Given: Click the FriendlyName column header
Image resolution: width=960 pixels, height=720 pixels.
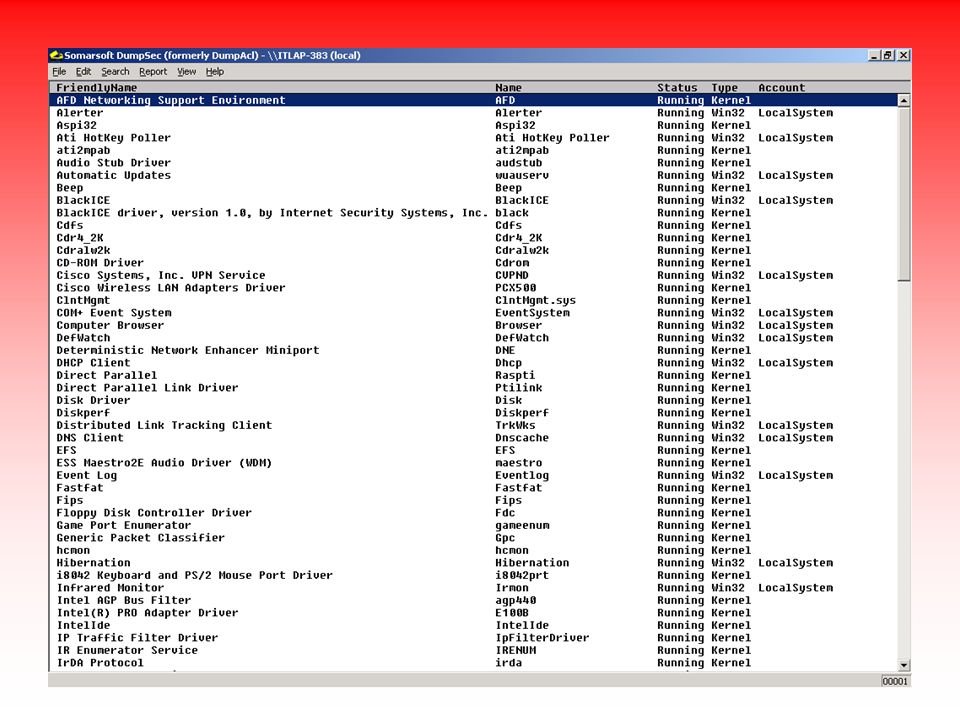Looking at the screenshot, I should tap(97, 88).
